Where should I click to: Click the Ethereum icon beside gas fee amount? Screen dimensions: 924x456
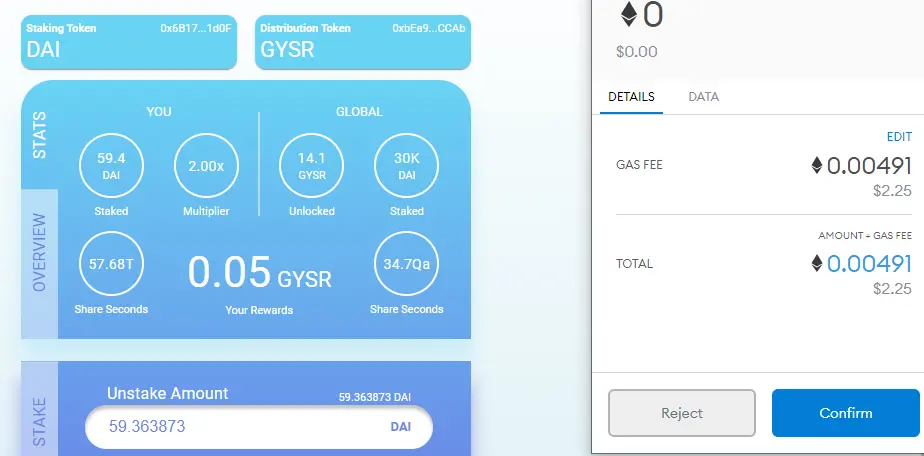tap(817, 166)
